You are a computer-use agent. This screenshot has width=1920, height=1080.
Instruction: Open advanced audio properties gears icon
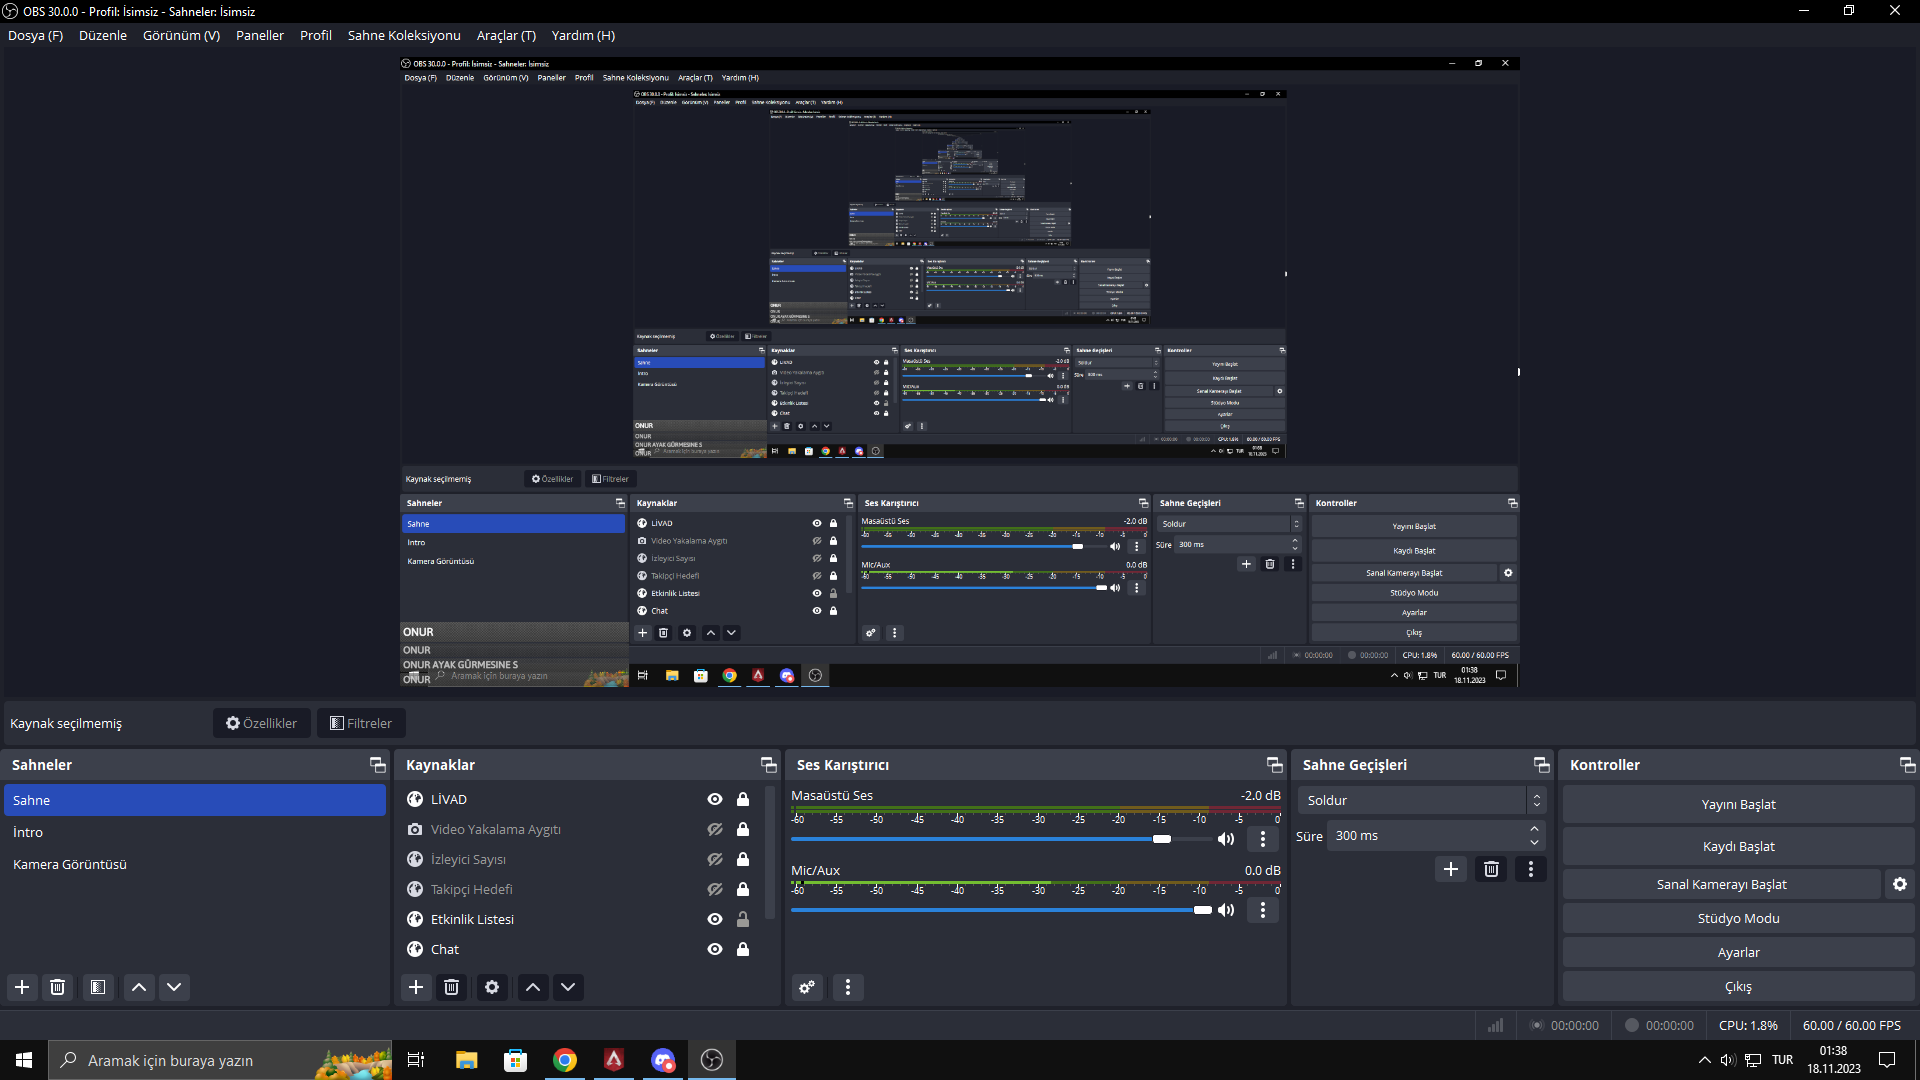pos(807,987)
